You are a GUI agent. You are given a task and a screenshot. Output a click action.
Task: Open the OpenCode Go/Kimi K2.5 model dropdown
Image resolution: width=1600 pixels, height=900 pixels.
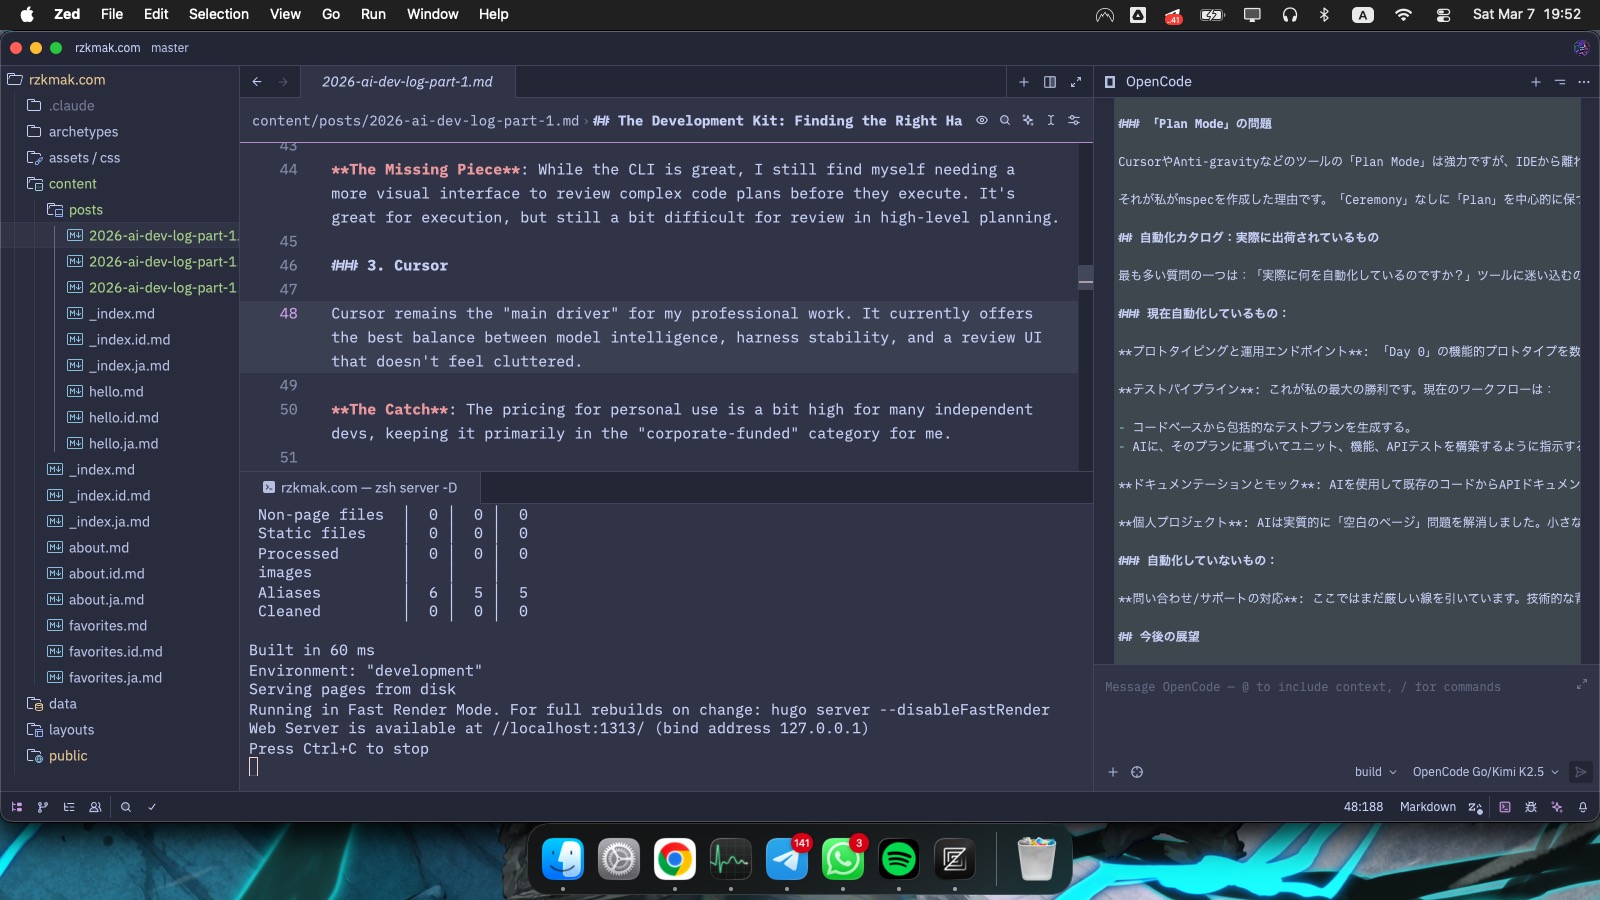1482,771
